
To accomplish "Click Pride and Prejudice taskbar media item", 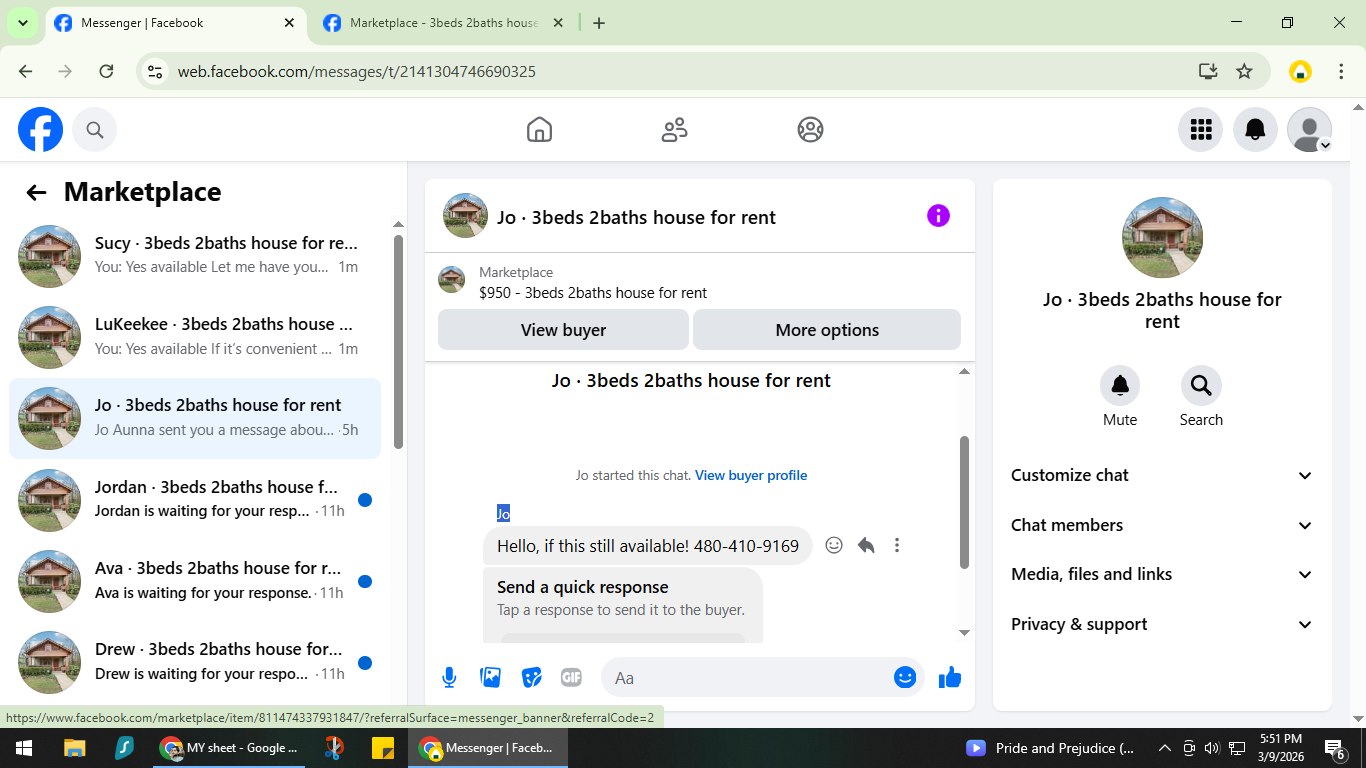I will coord(1050,748).
